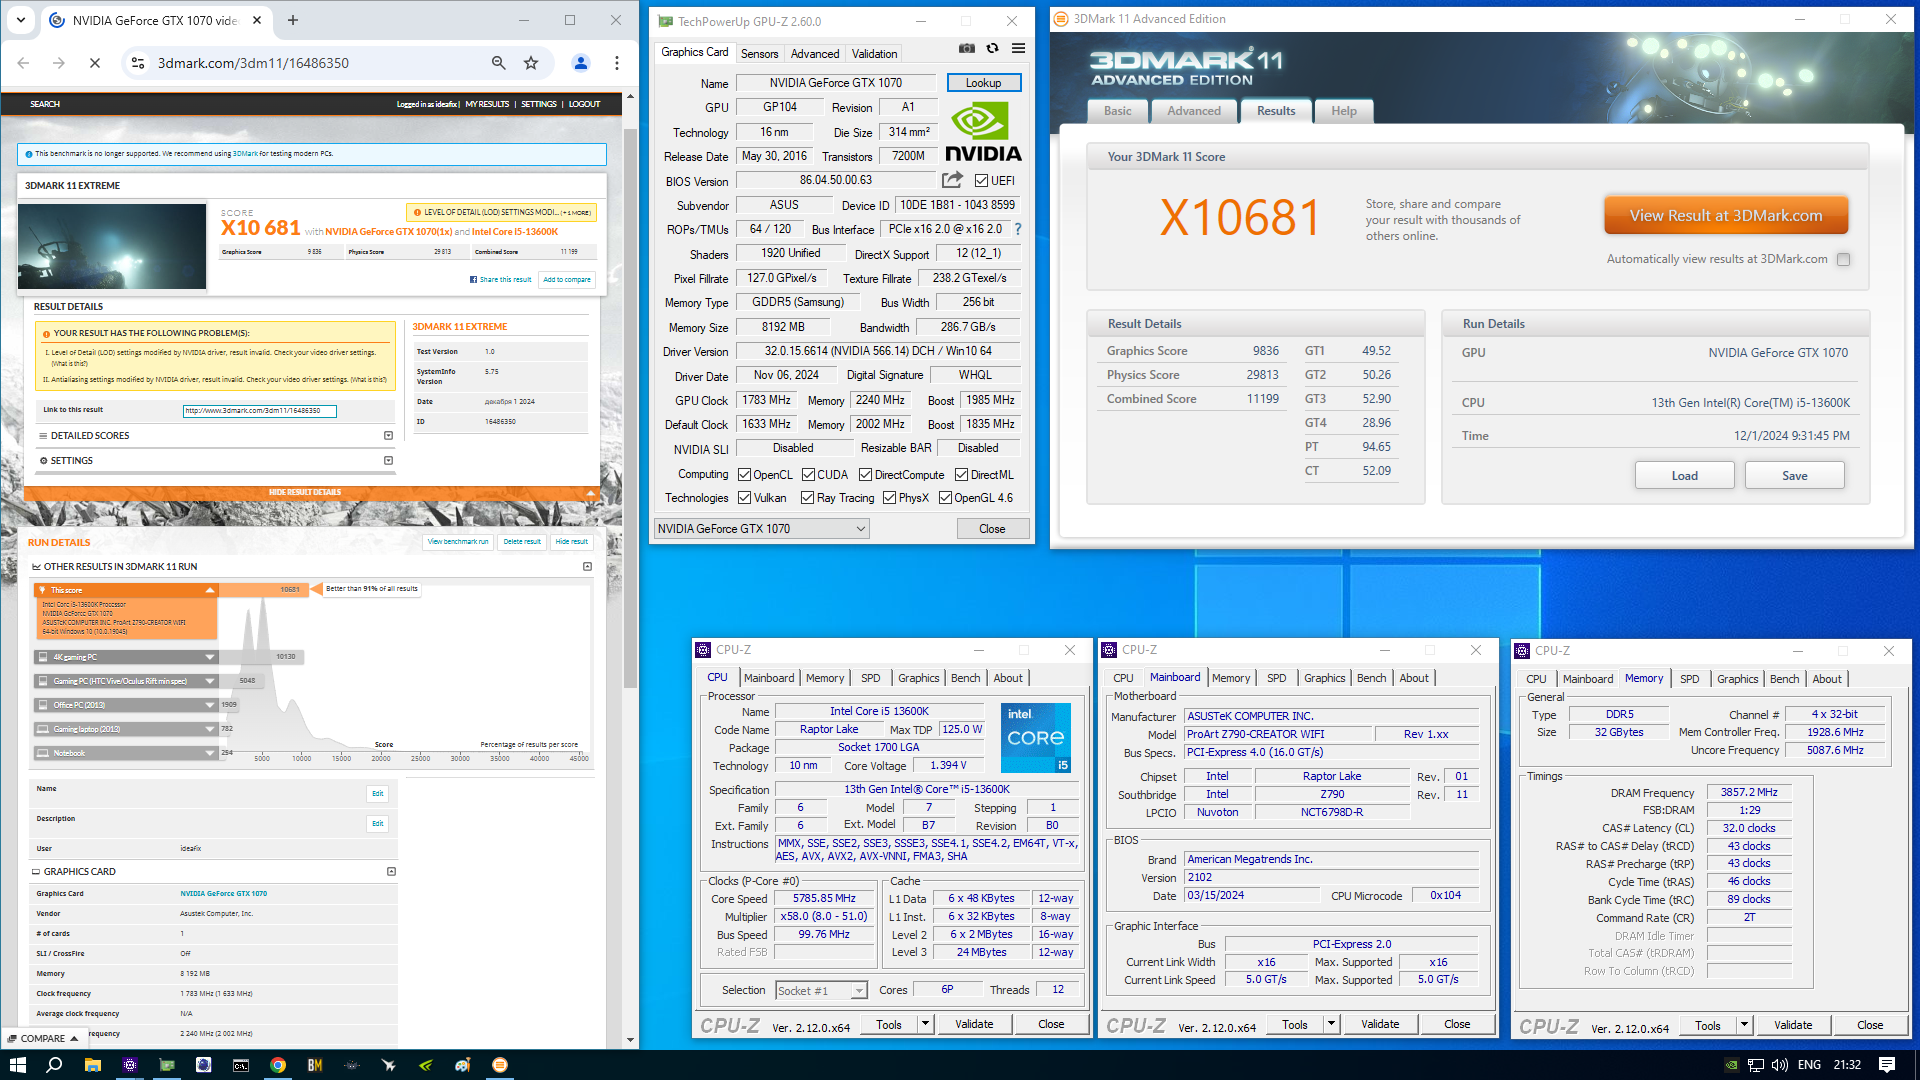Click the link to this result field
Viewport: 1920px width, 1080px height.
click(259, 411)
